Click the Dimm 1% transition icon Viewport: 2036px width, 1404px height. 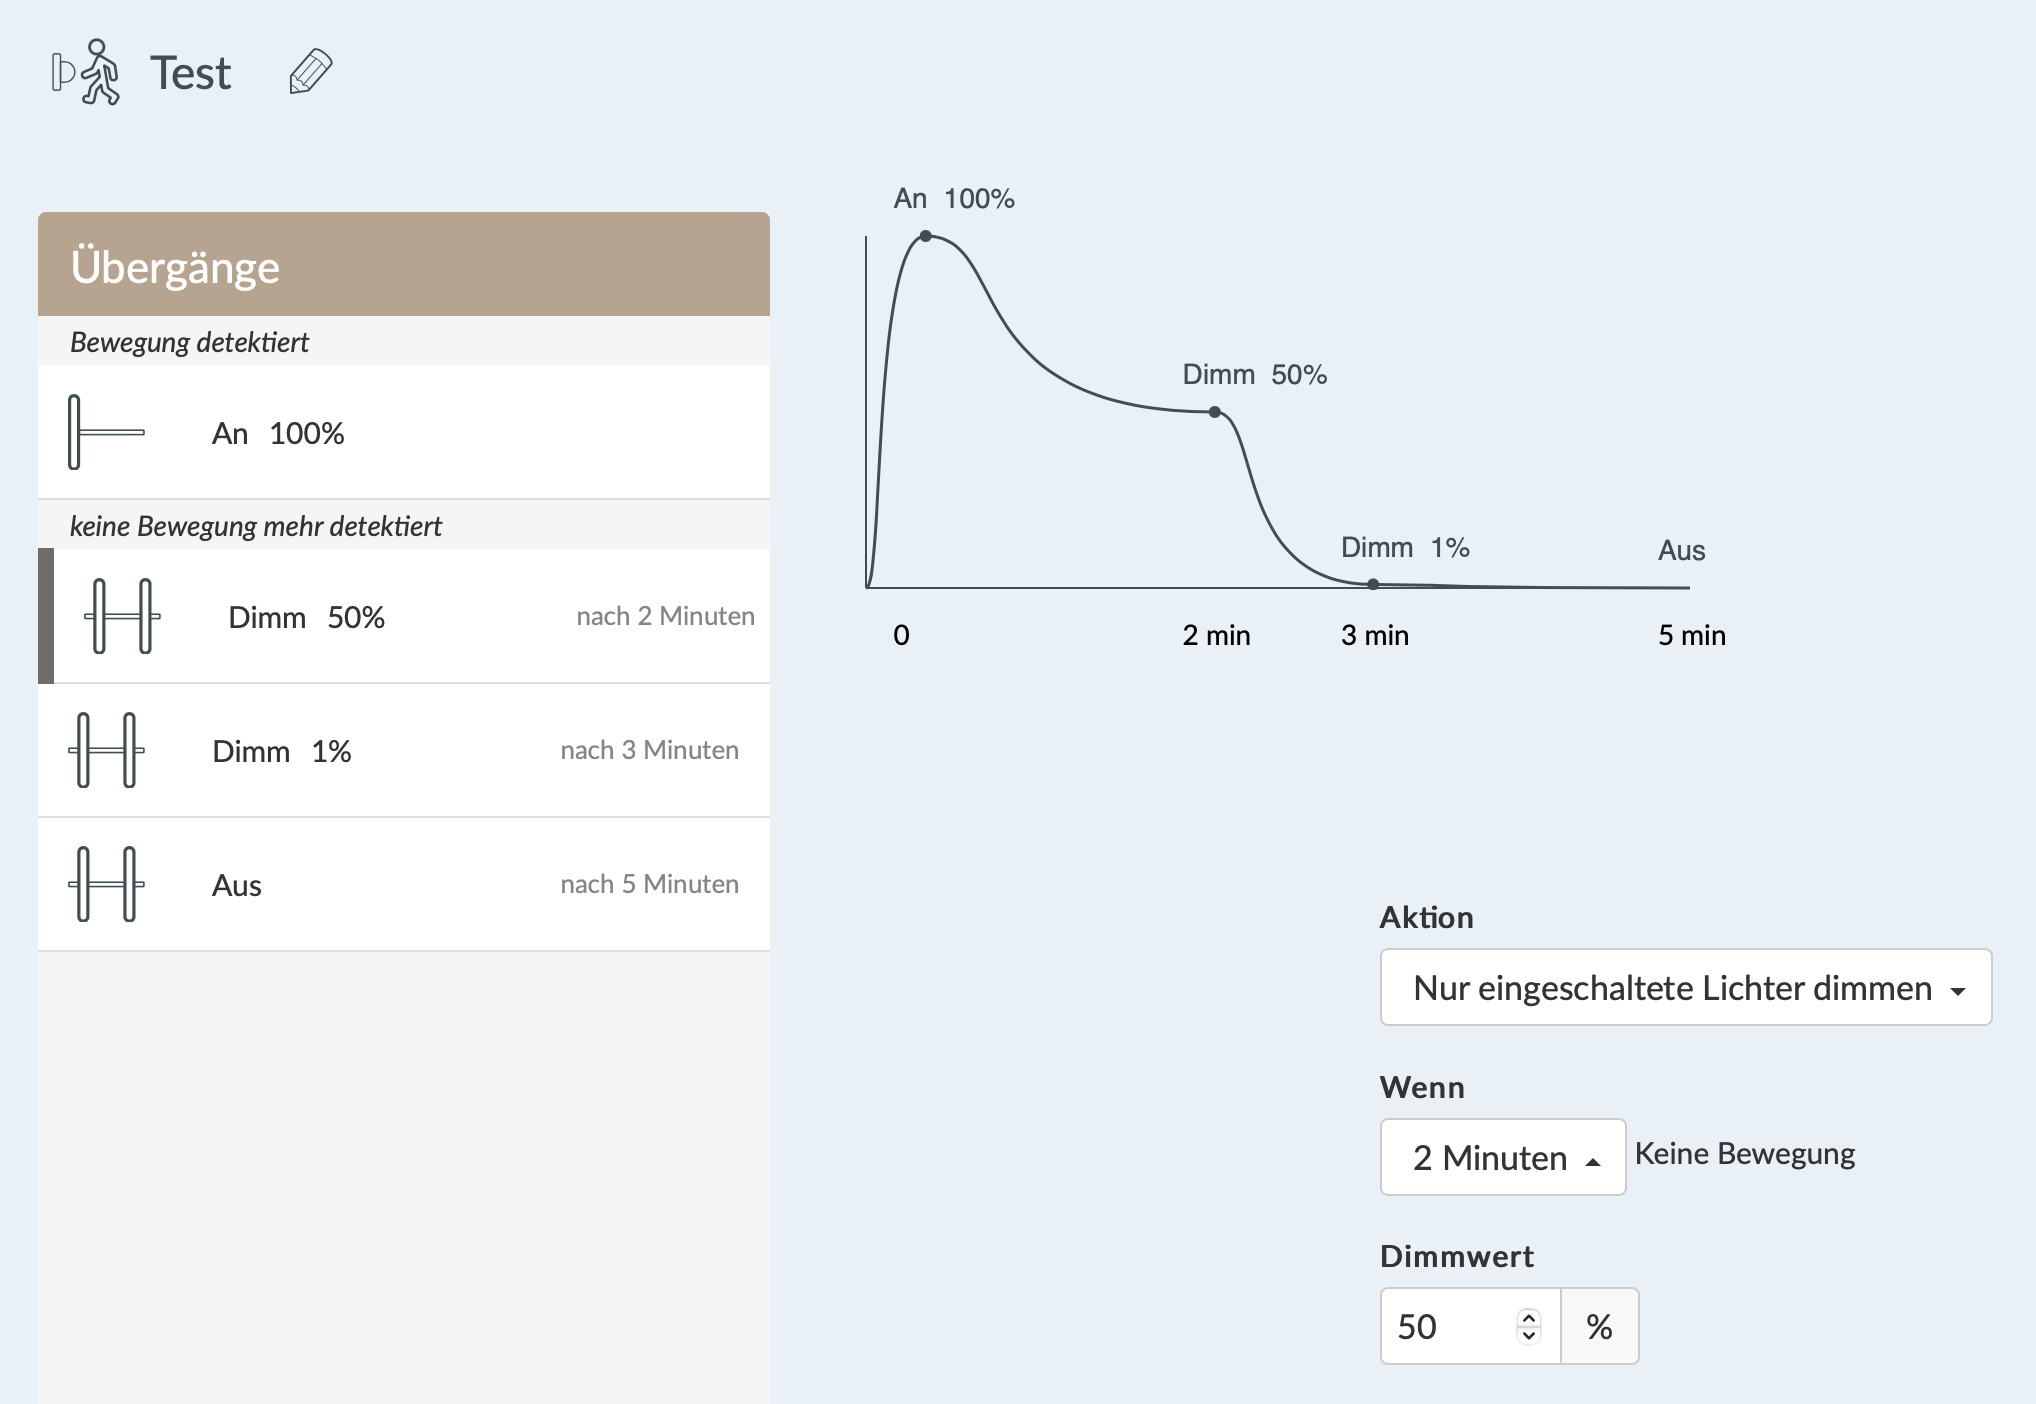pyautogui.click(x=106, y=750)
